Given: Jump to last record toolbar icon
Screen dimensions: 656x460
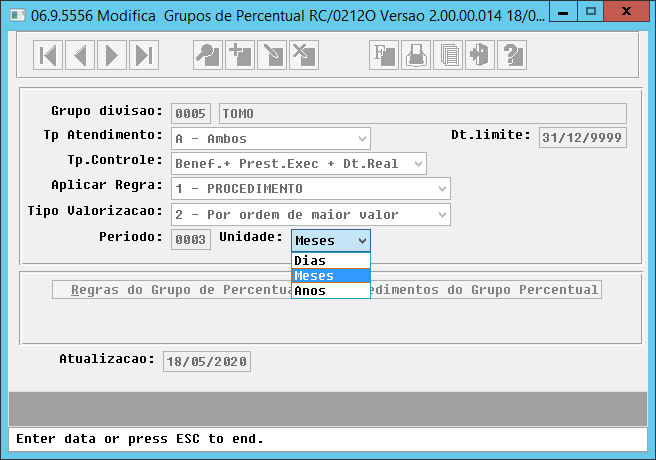Looking at the screenshot, I should [144, 55].
